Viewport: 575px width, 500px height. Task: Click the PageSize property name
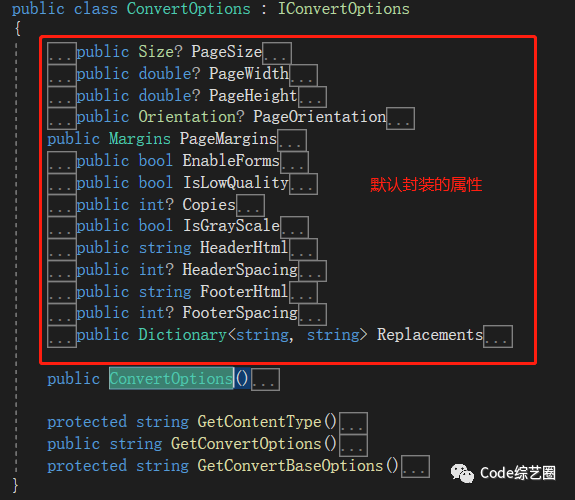pyautogui.click(x=227, y=52)
